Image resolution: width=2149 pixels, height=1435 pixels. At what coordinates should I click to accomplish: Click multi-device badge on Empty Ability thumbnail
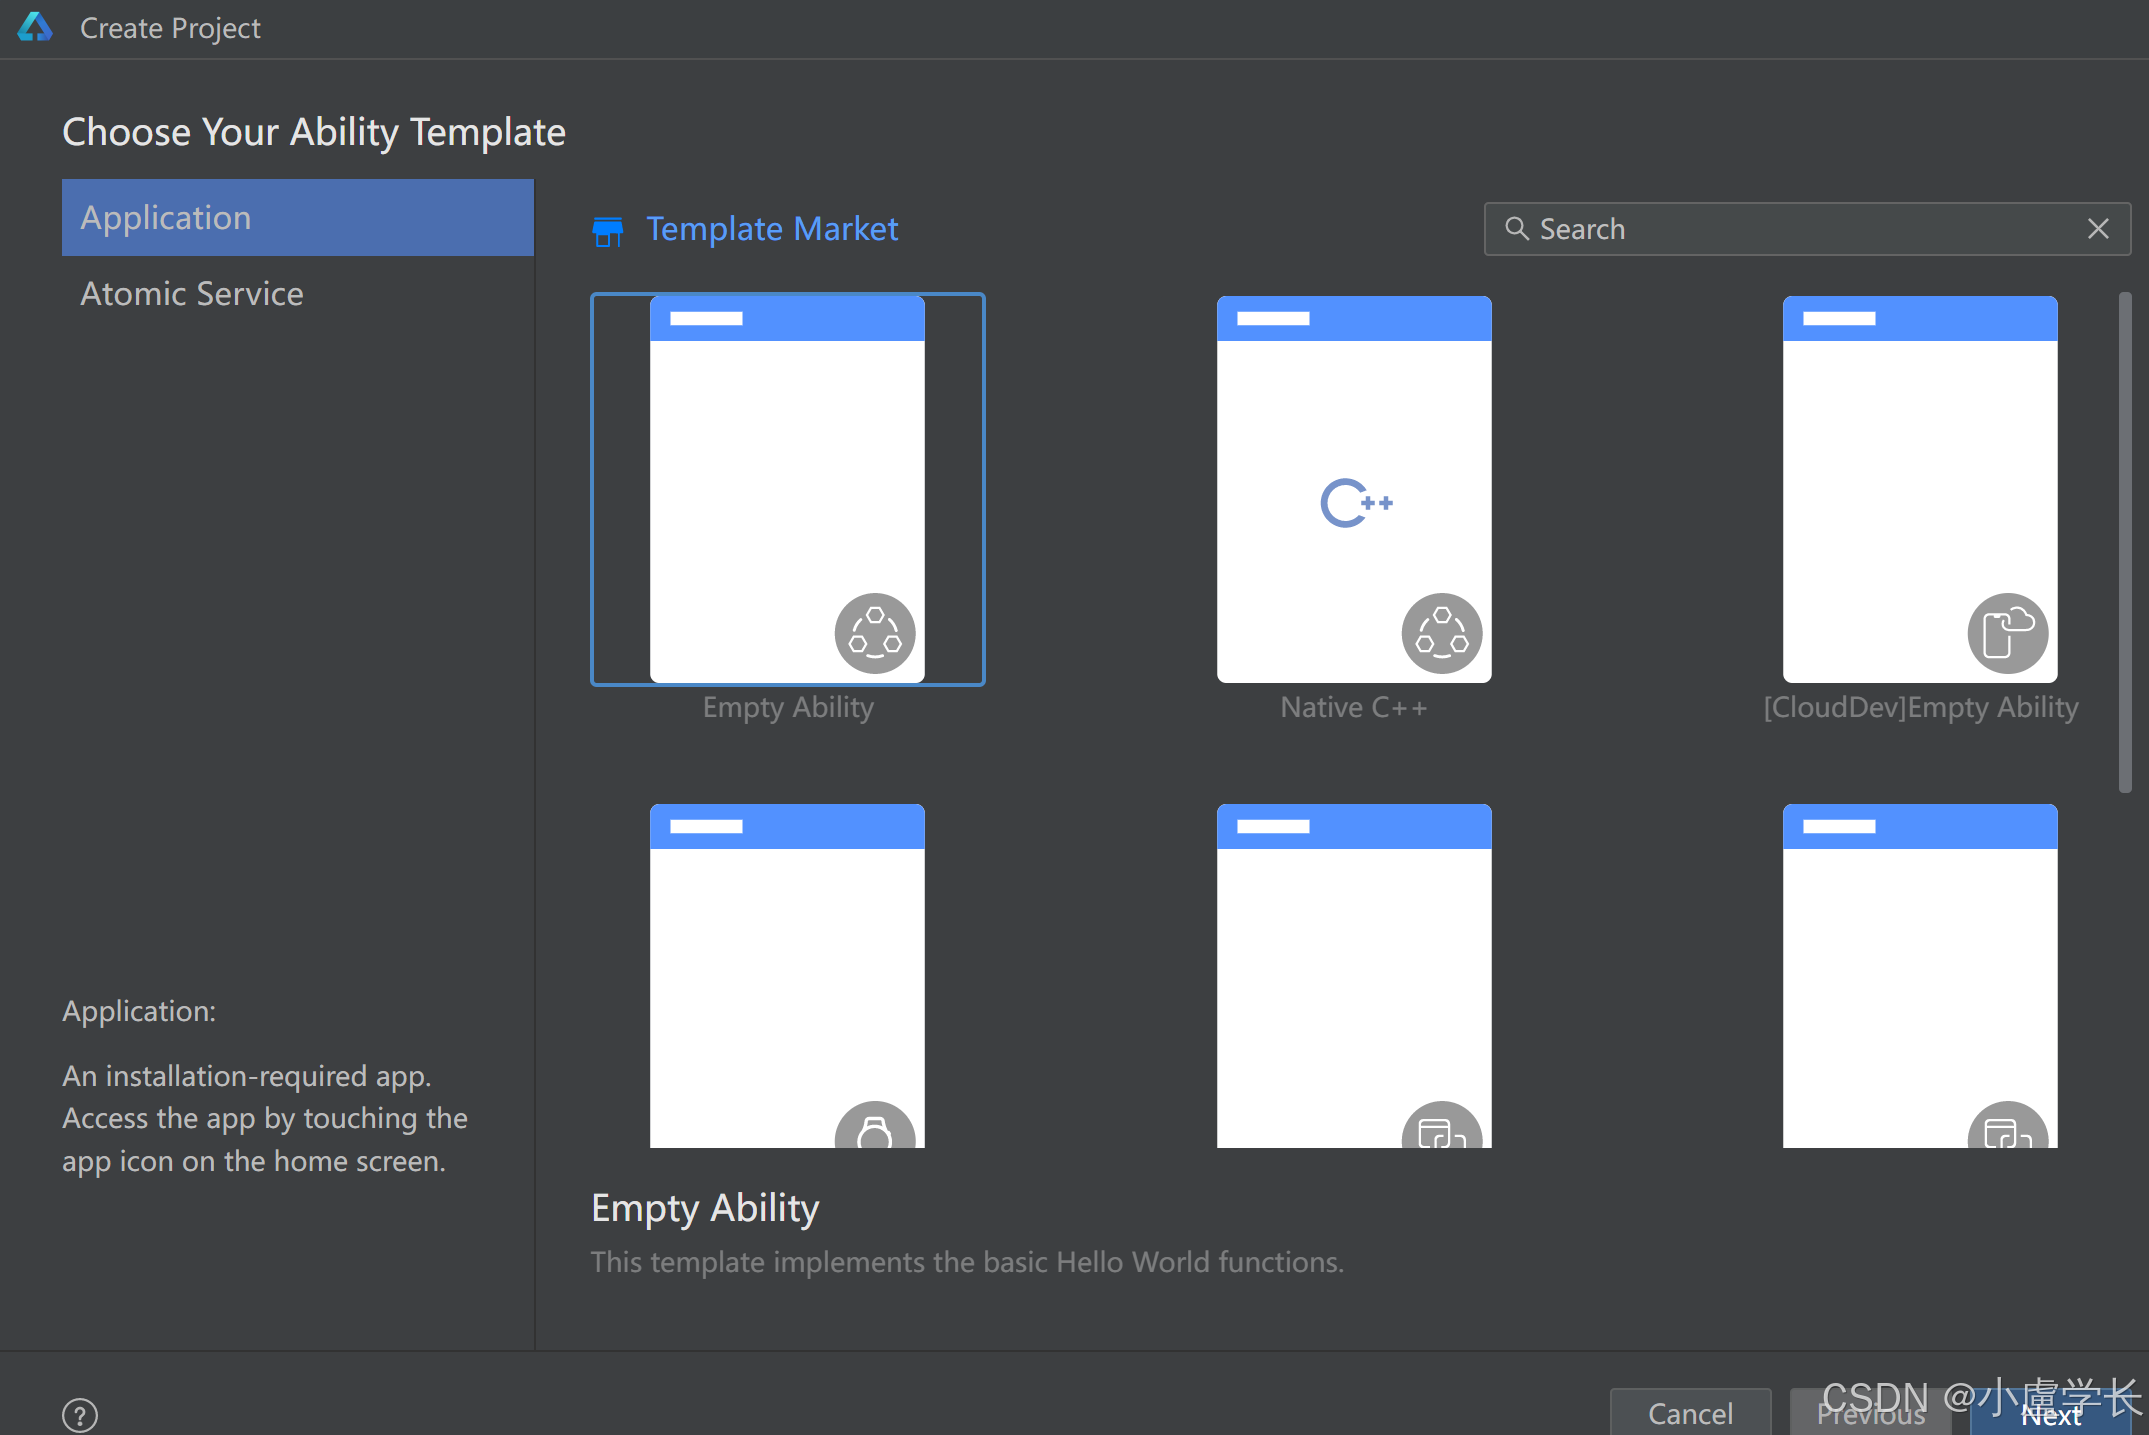click(x=874, y=633)
